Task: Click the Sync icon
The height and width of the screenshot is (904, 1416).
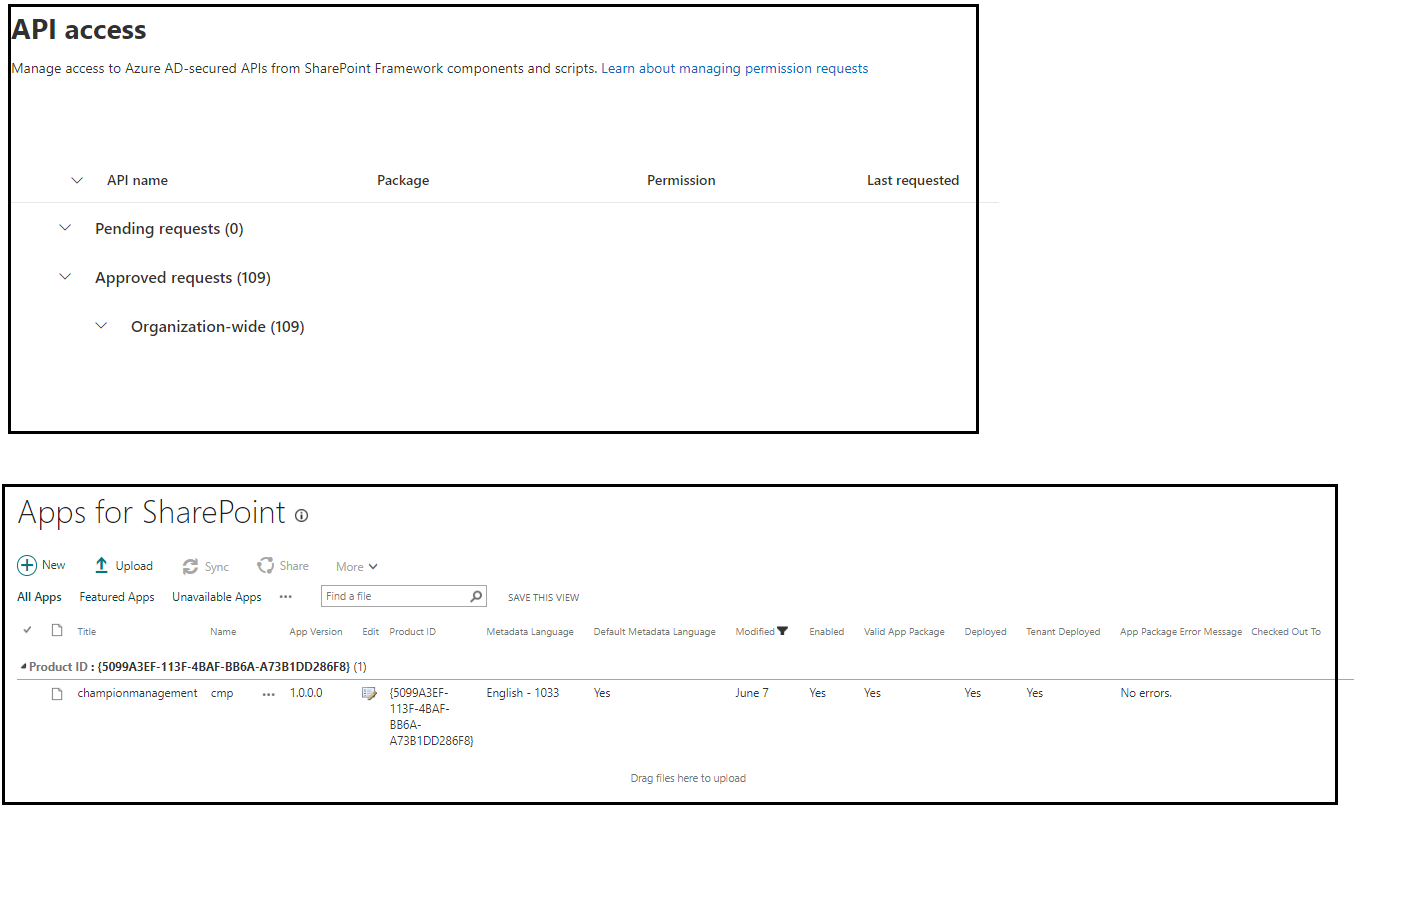Action: pyautogui.click(x=189, y=565)
